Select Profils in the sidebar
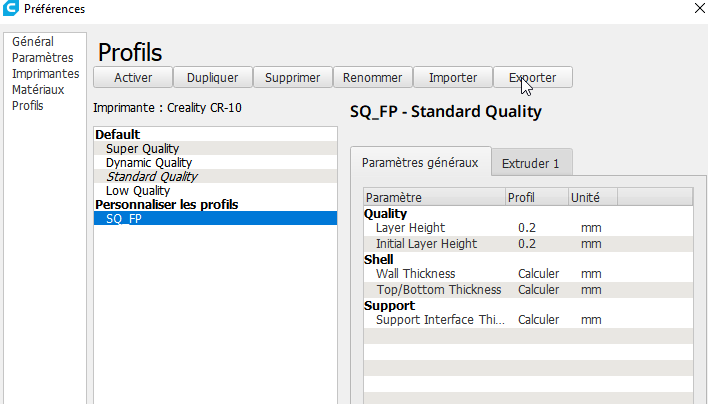The height and width of the screenshot is (404, 708). [x=28, y=106]
